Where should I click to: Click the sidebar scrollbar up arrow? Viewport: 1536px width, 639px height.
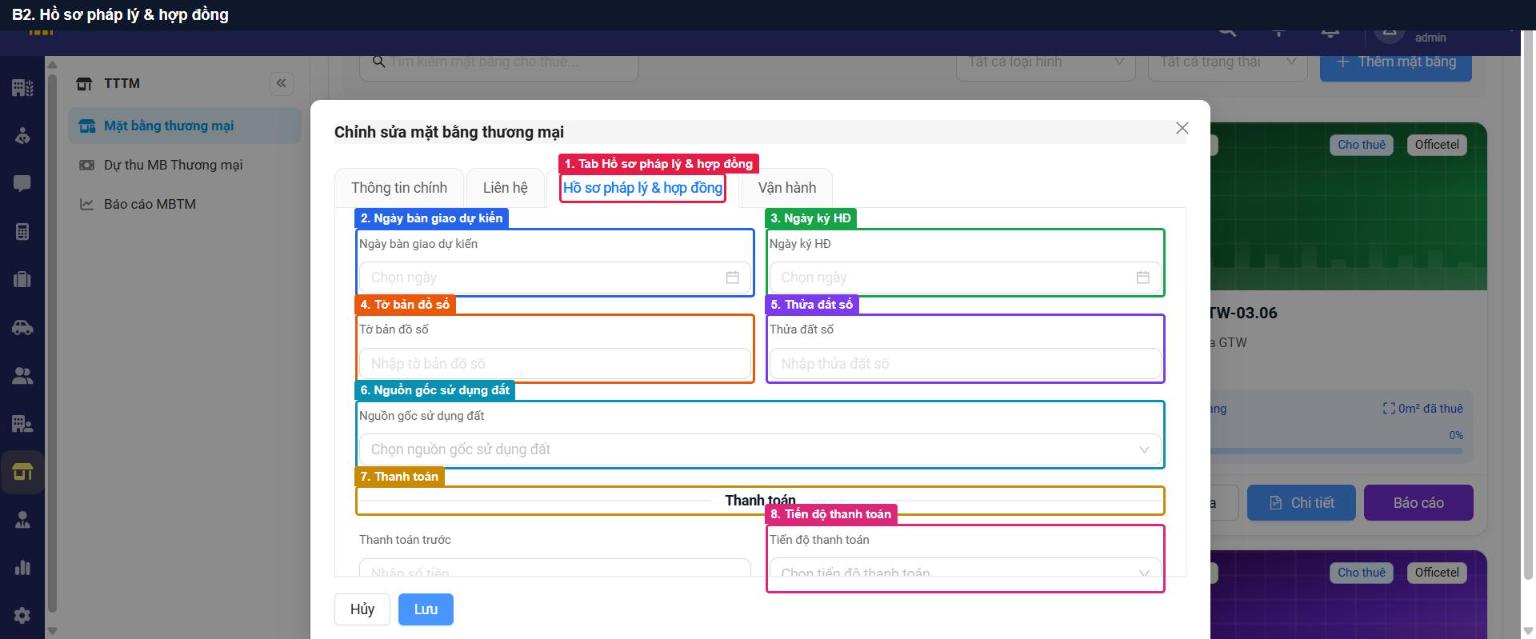coord(52,65)
